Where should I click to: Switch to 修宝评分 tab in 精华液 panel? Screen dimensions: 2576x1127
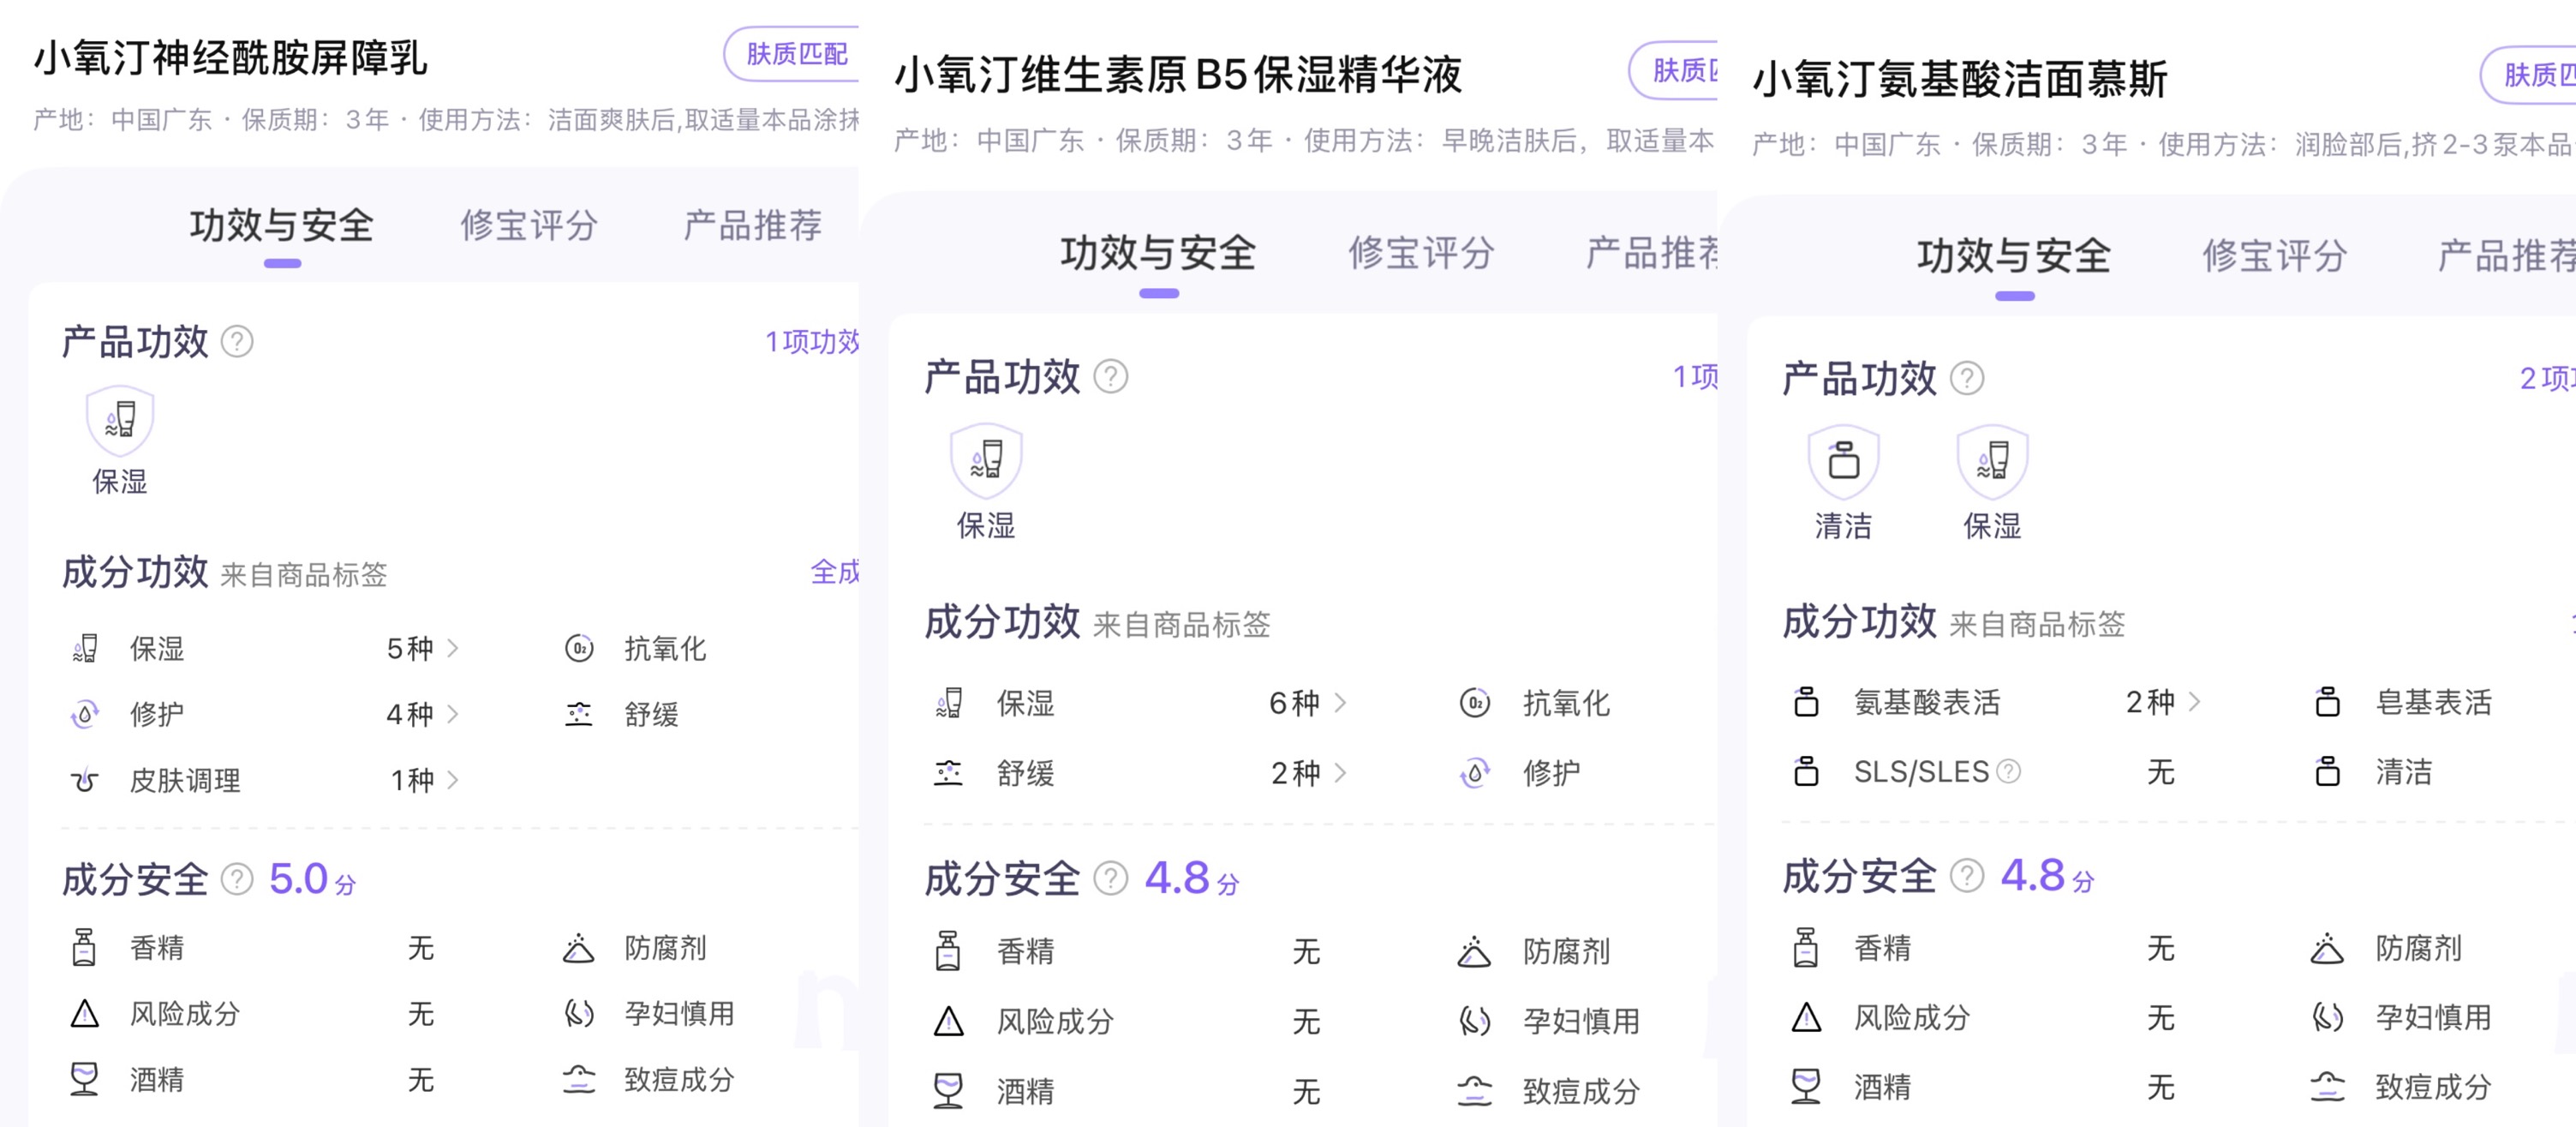coord(1421,254)
